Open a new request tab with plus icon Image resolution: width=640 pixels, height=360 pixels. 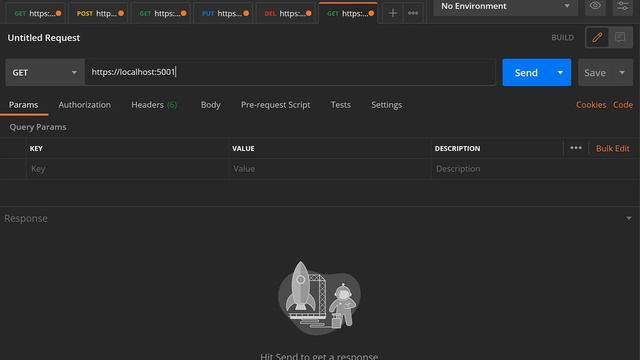(392, 13)
